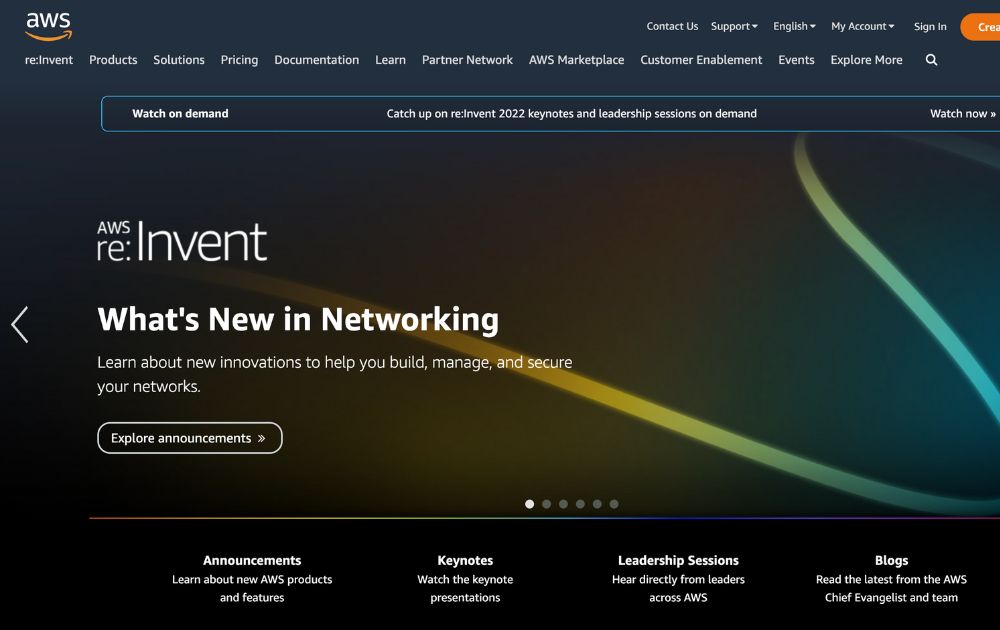Open the Support dropdown

(x=734, y=26)
